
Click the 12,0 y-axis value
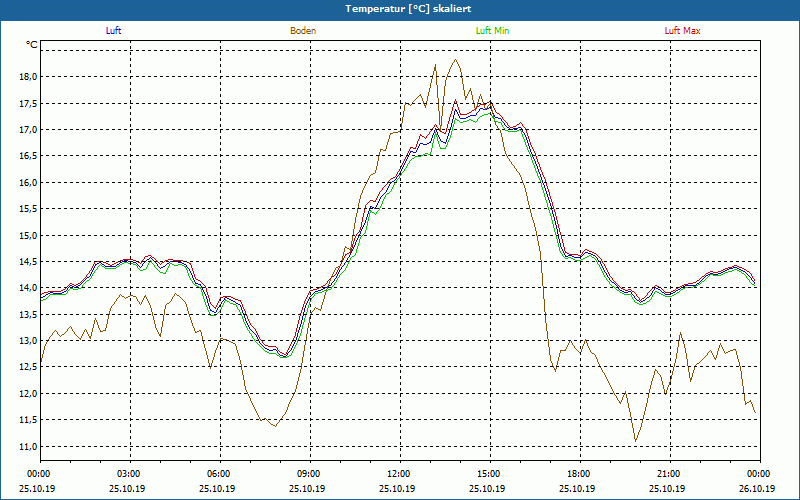(29, 393)
